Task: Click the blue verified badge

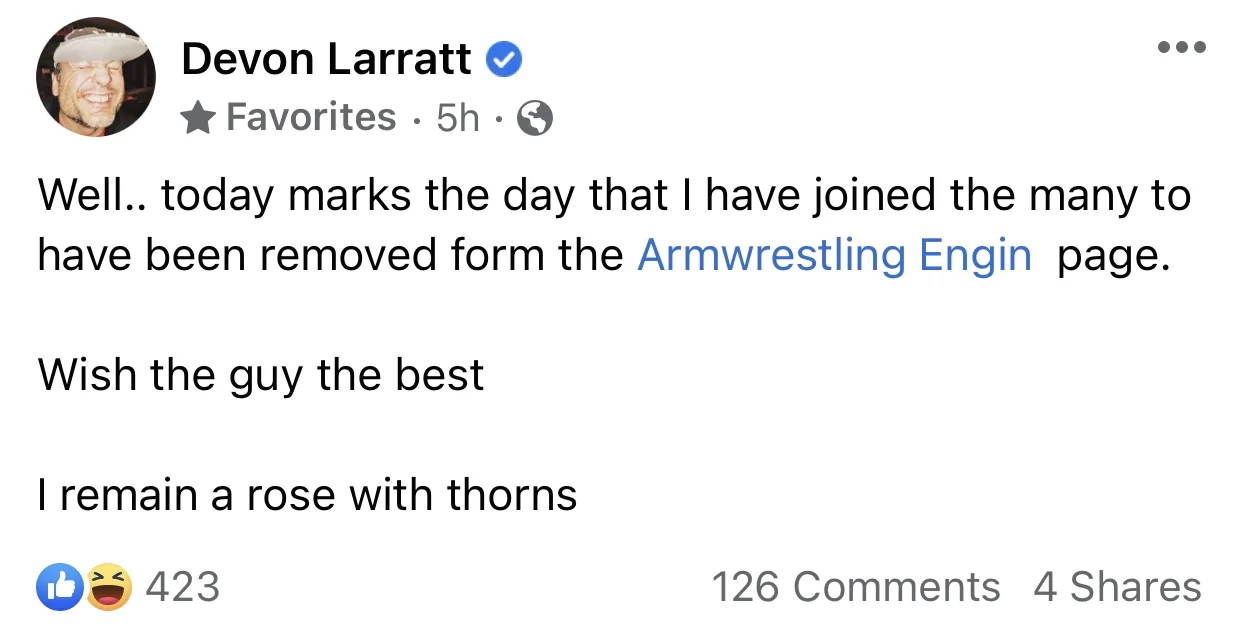Action: point(504,61)
